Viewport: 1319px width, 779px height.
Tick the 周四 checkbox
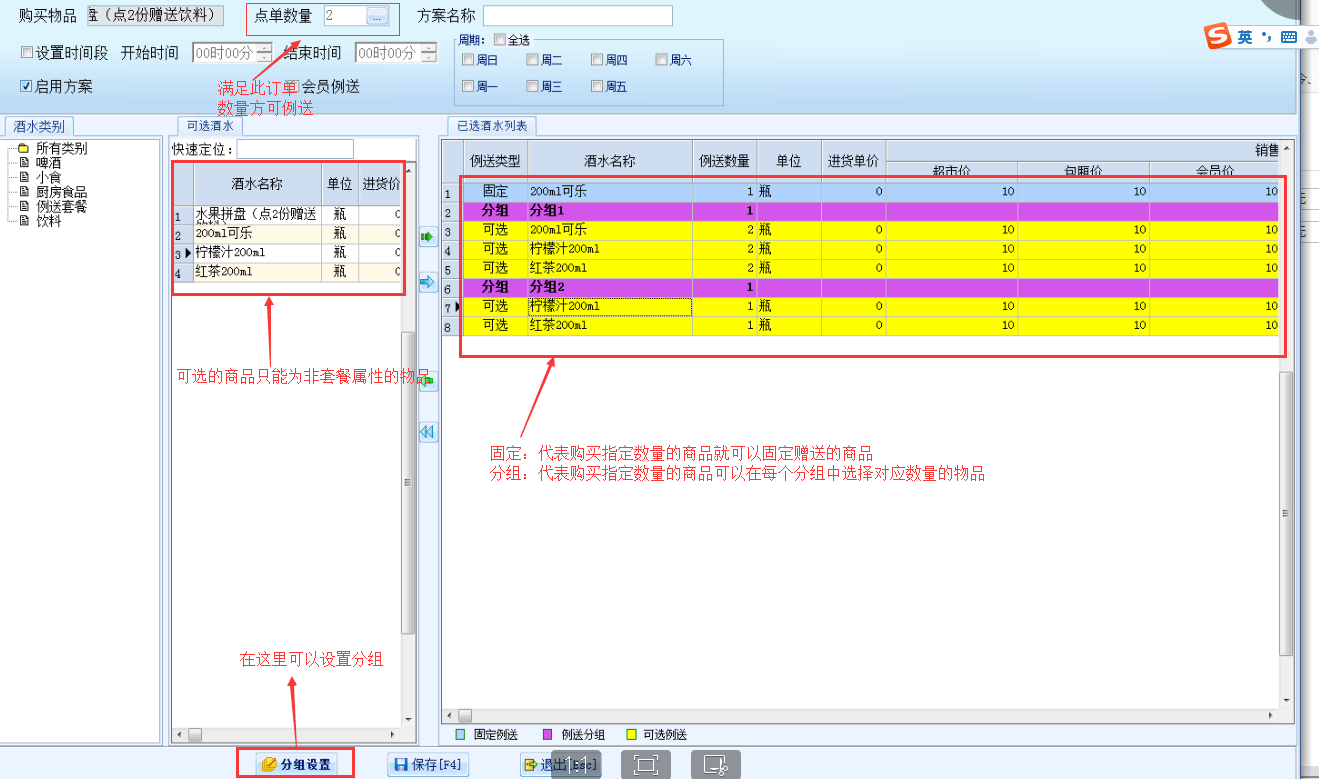[597, 60]
